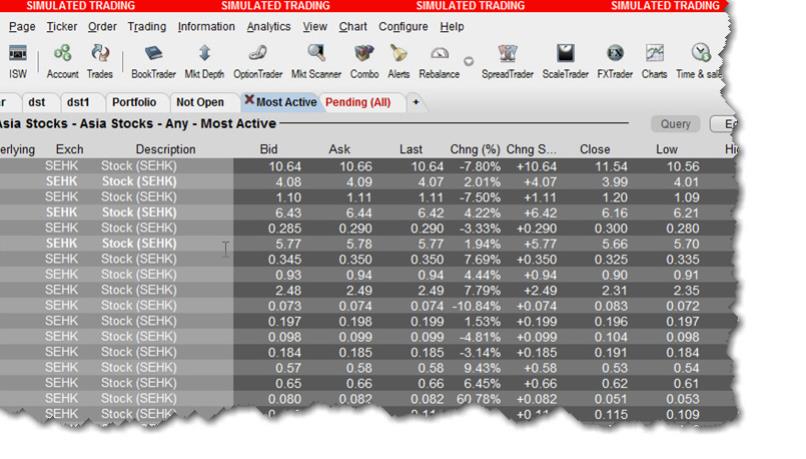Viewport: 806px width, 459px height.
Task: Launch BookTrader from the toolbar
Action: (x=153, y=59)
